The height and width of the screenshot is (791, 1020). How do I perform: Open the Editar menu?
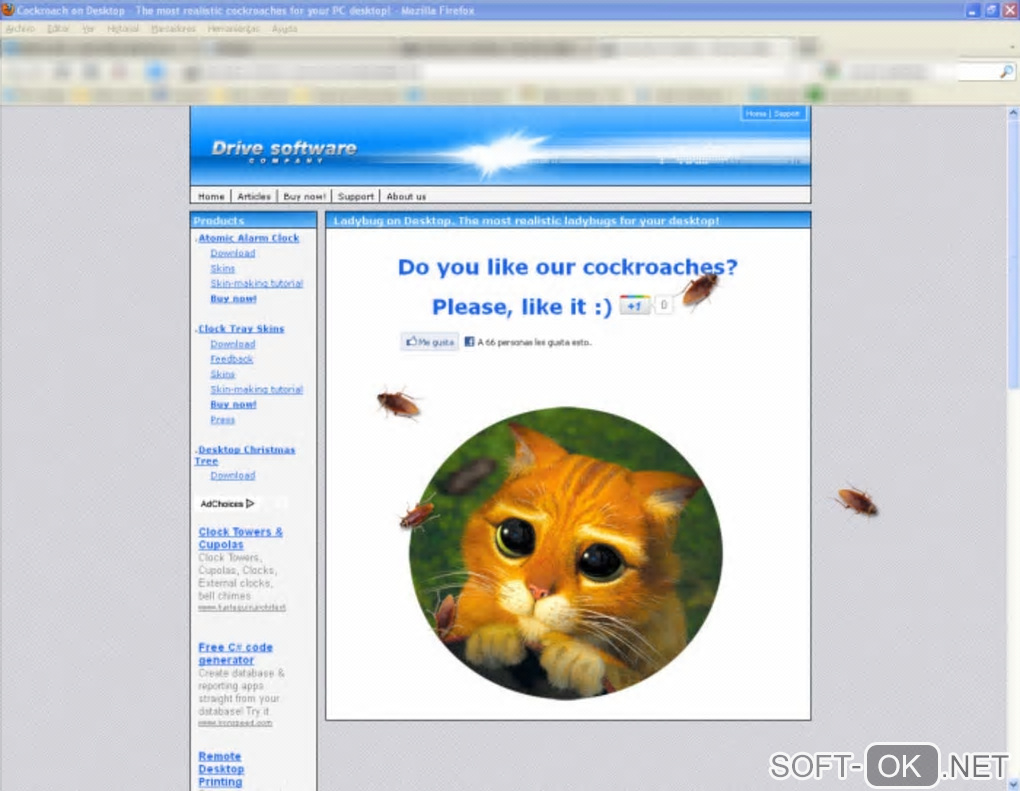[x=58, y=29]
